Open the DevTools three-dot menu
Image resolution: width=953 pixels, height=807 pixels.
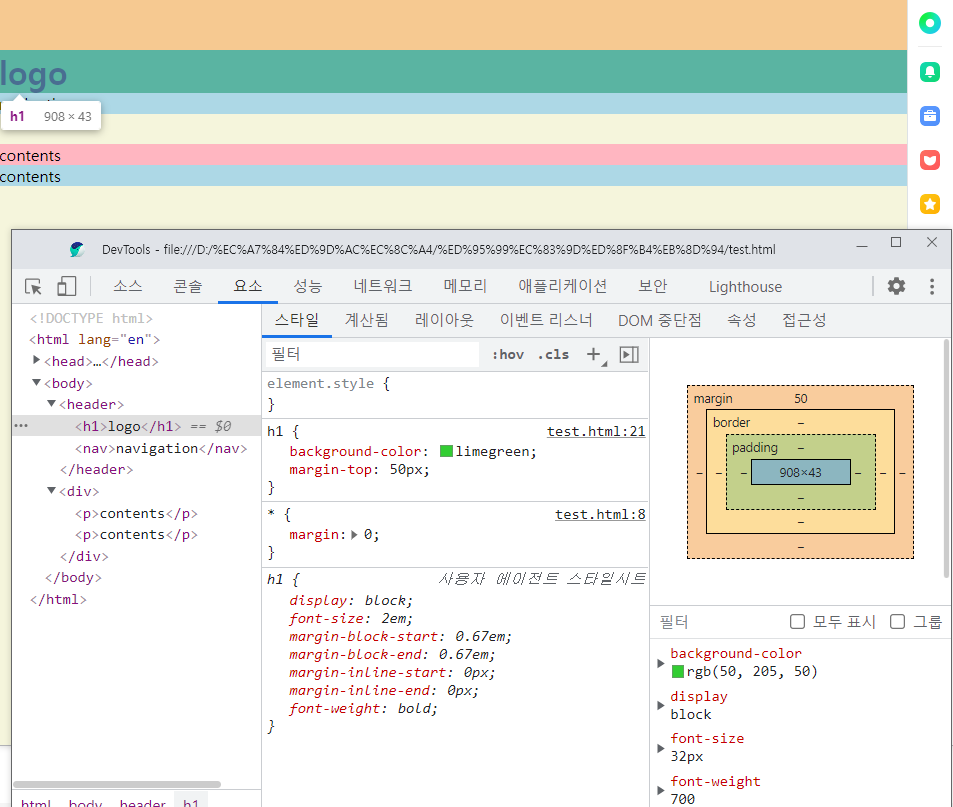(x=932, y=286)
